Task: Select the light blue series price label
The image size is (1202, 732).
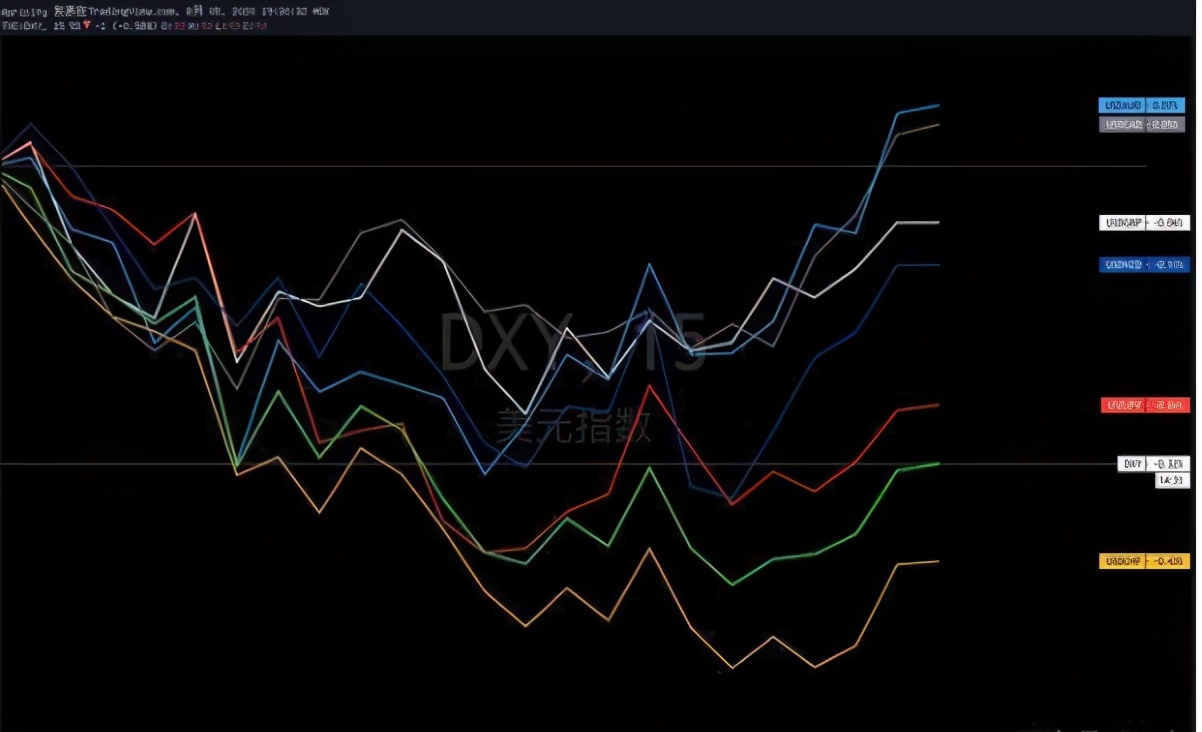Action: [1141, 105]
